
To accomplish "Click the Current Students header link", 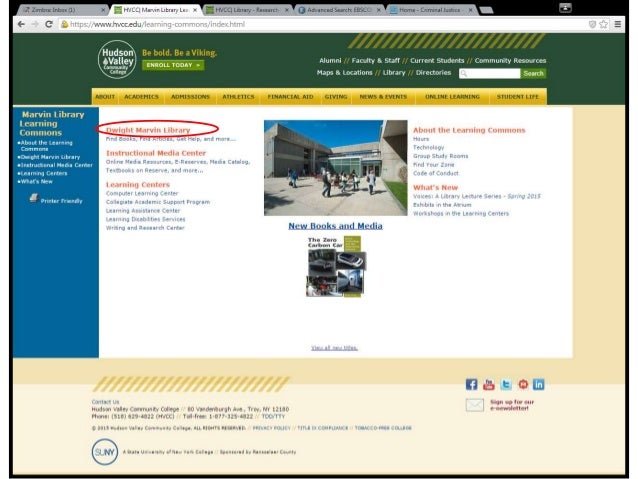I will pos(437,61).
